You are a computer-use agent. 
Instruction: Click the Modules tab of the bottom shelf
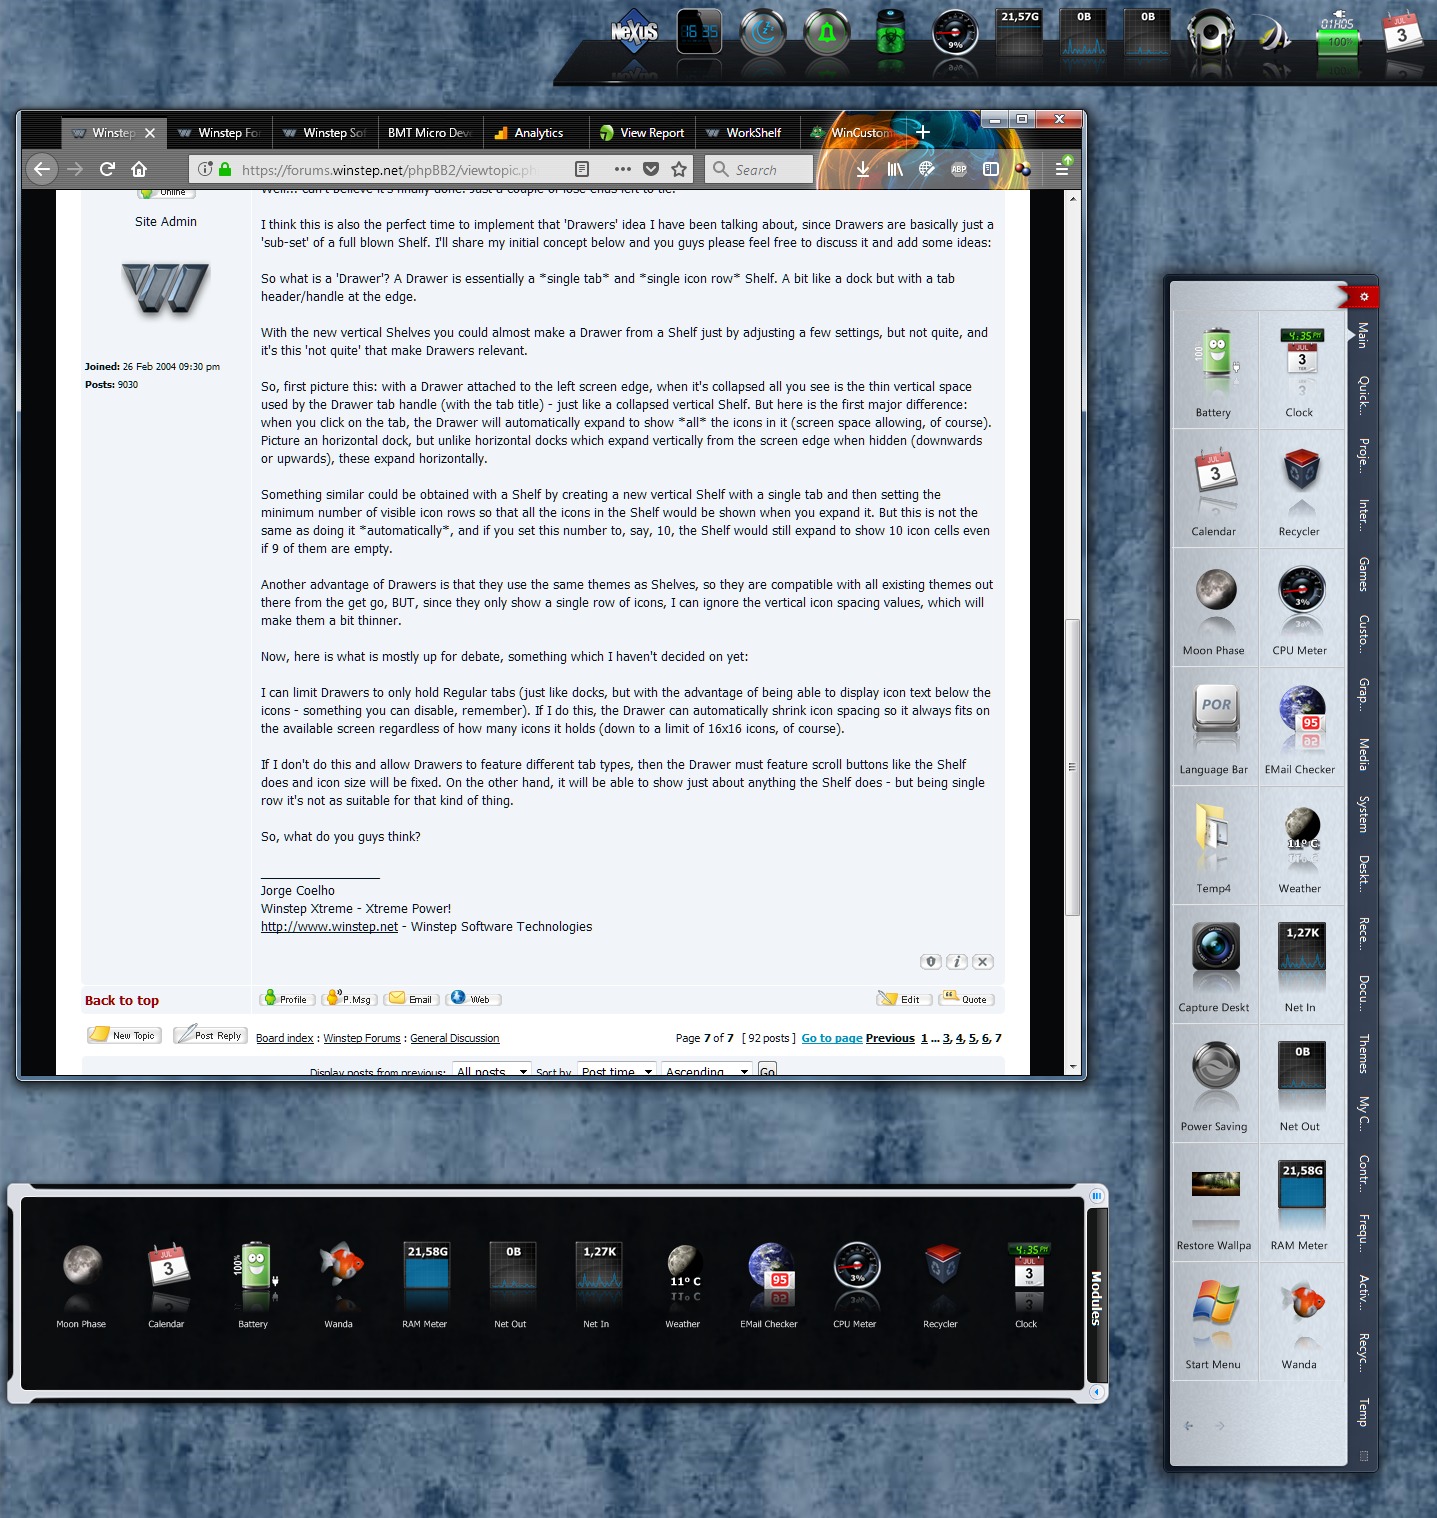coord(1097,1298)
